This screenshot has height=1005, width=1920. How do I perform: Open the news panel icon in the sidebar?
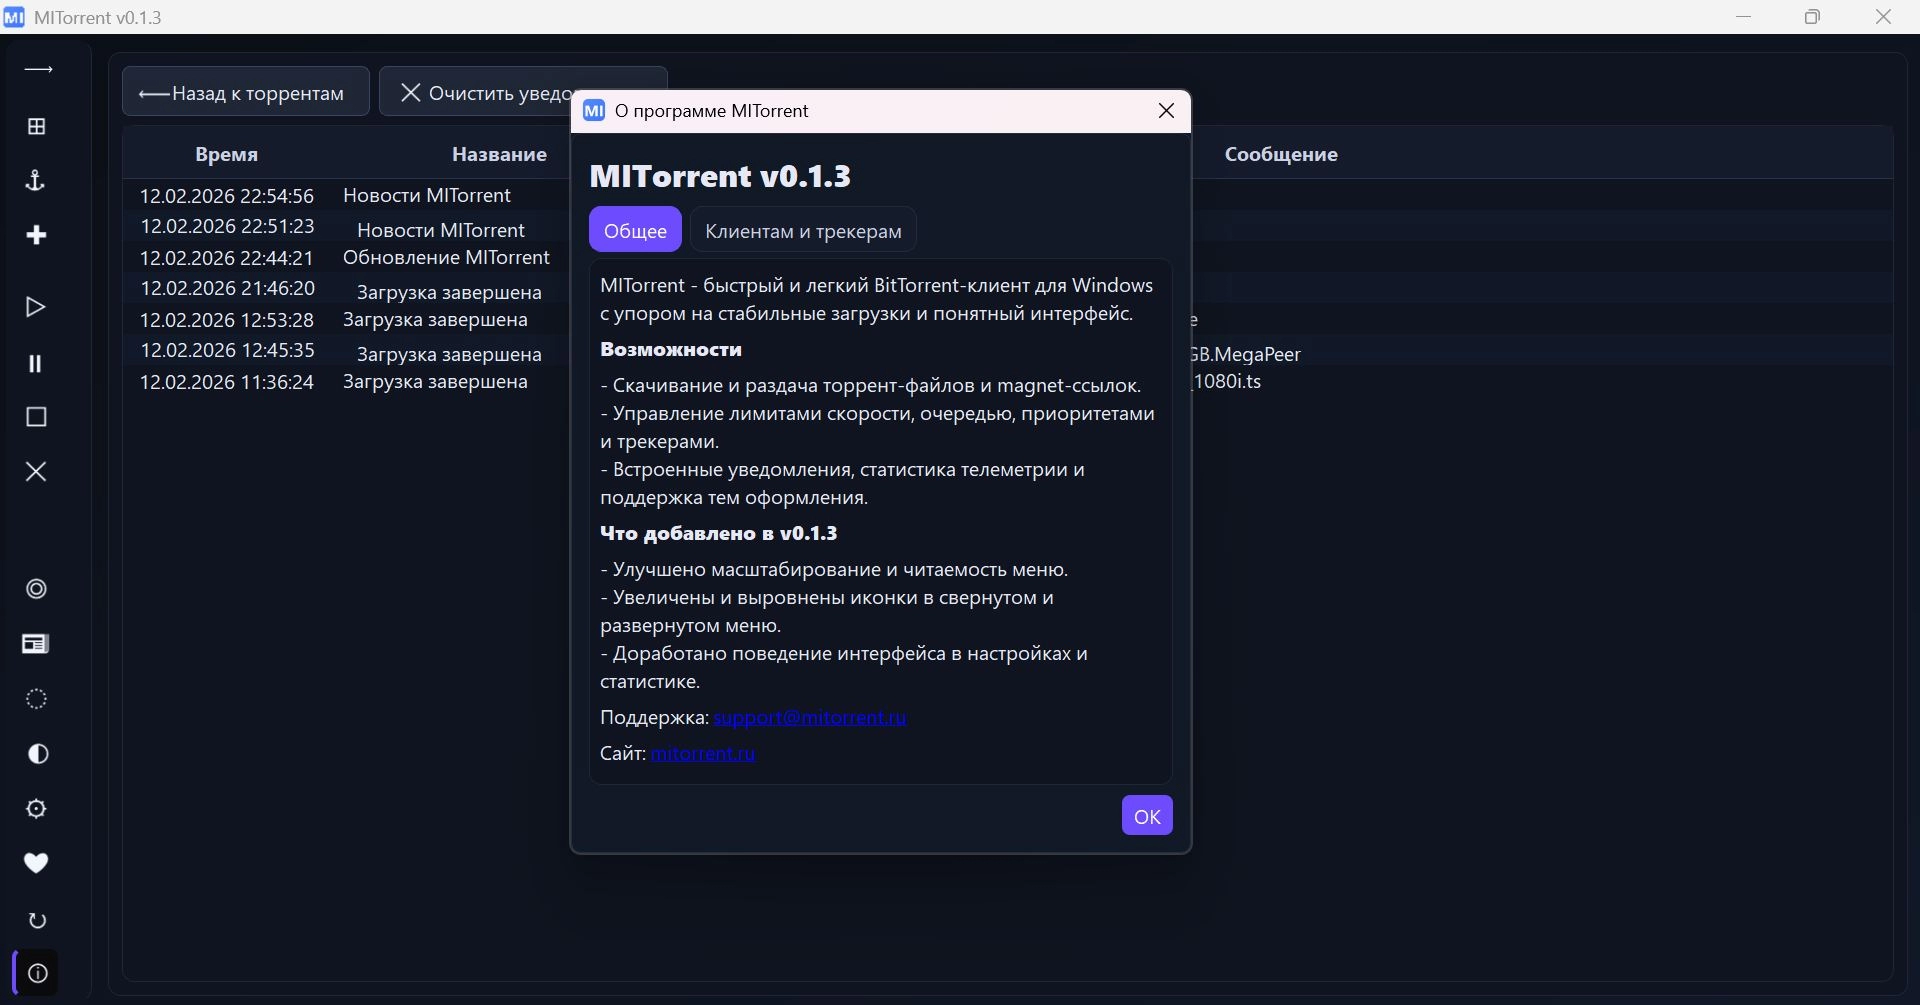coord(36,644)
